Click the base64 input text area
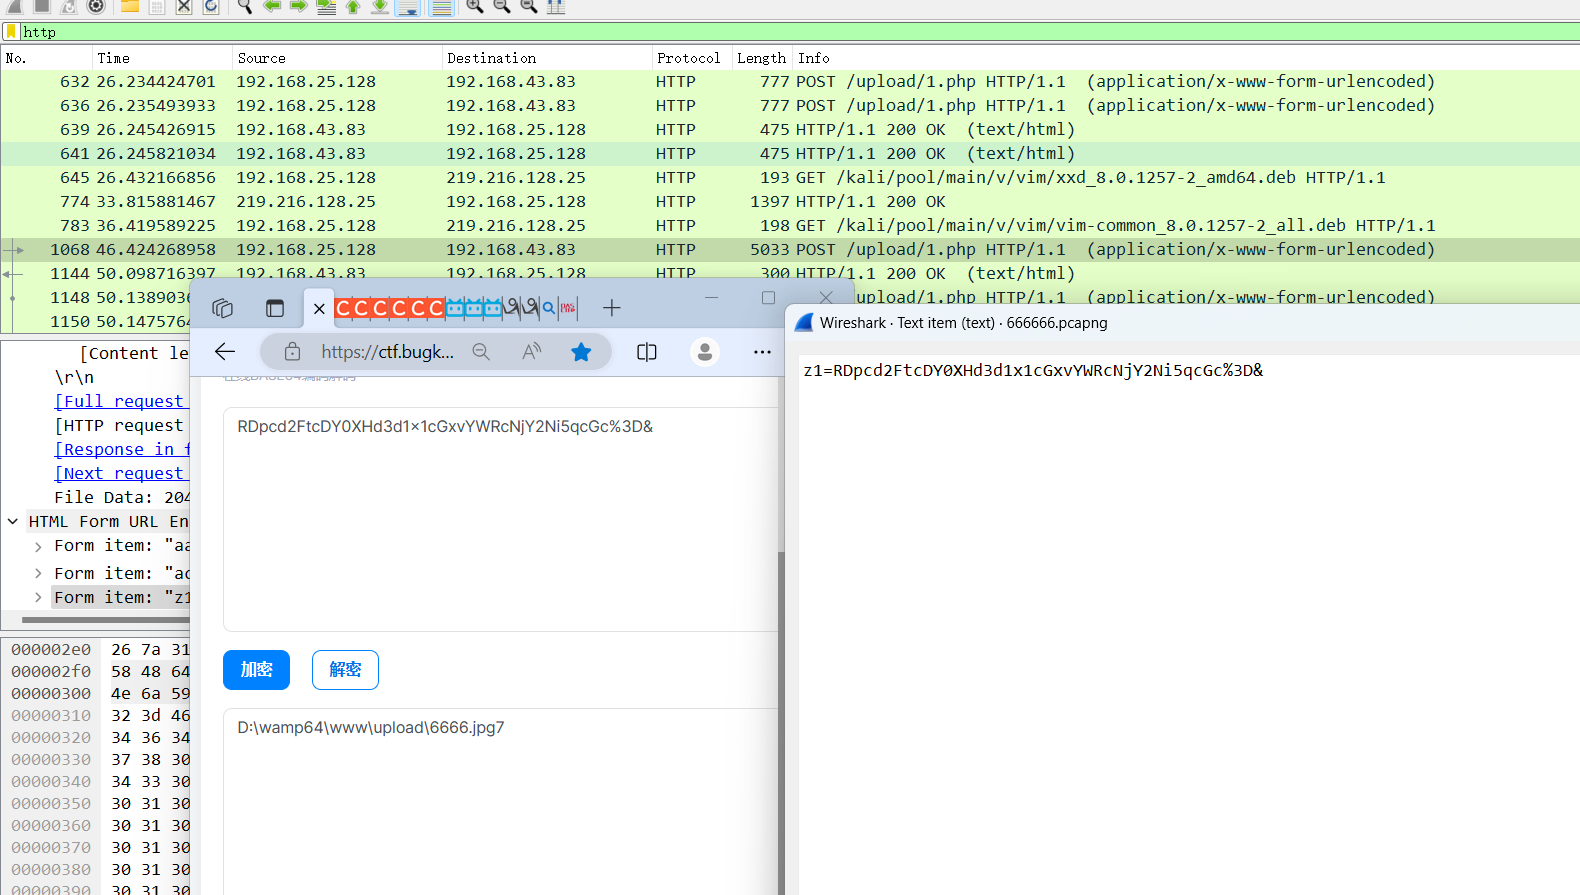This screenshot has height=895, width=1580. [500, 519]
